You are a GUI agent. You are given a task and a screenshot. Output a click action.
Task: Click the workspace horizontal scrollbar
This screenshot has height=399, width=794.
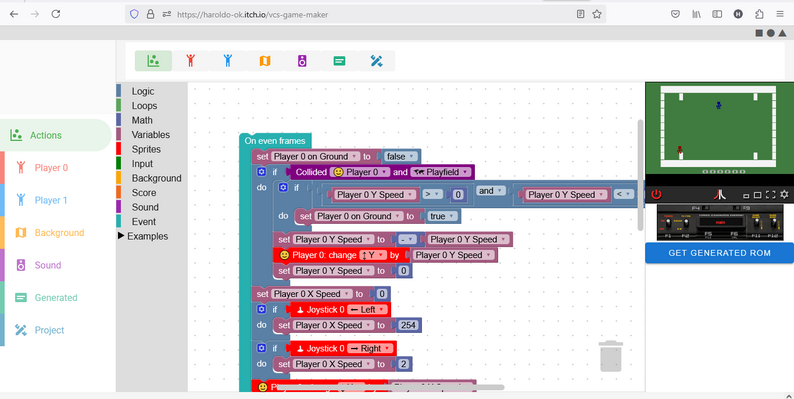(x=389, y=387)
